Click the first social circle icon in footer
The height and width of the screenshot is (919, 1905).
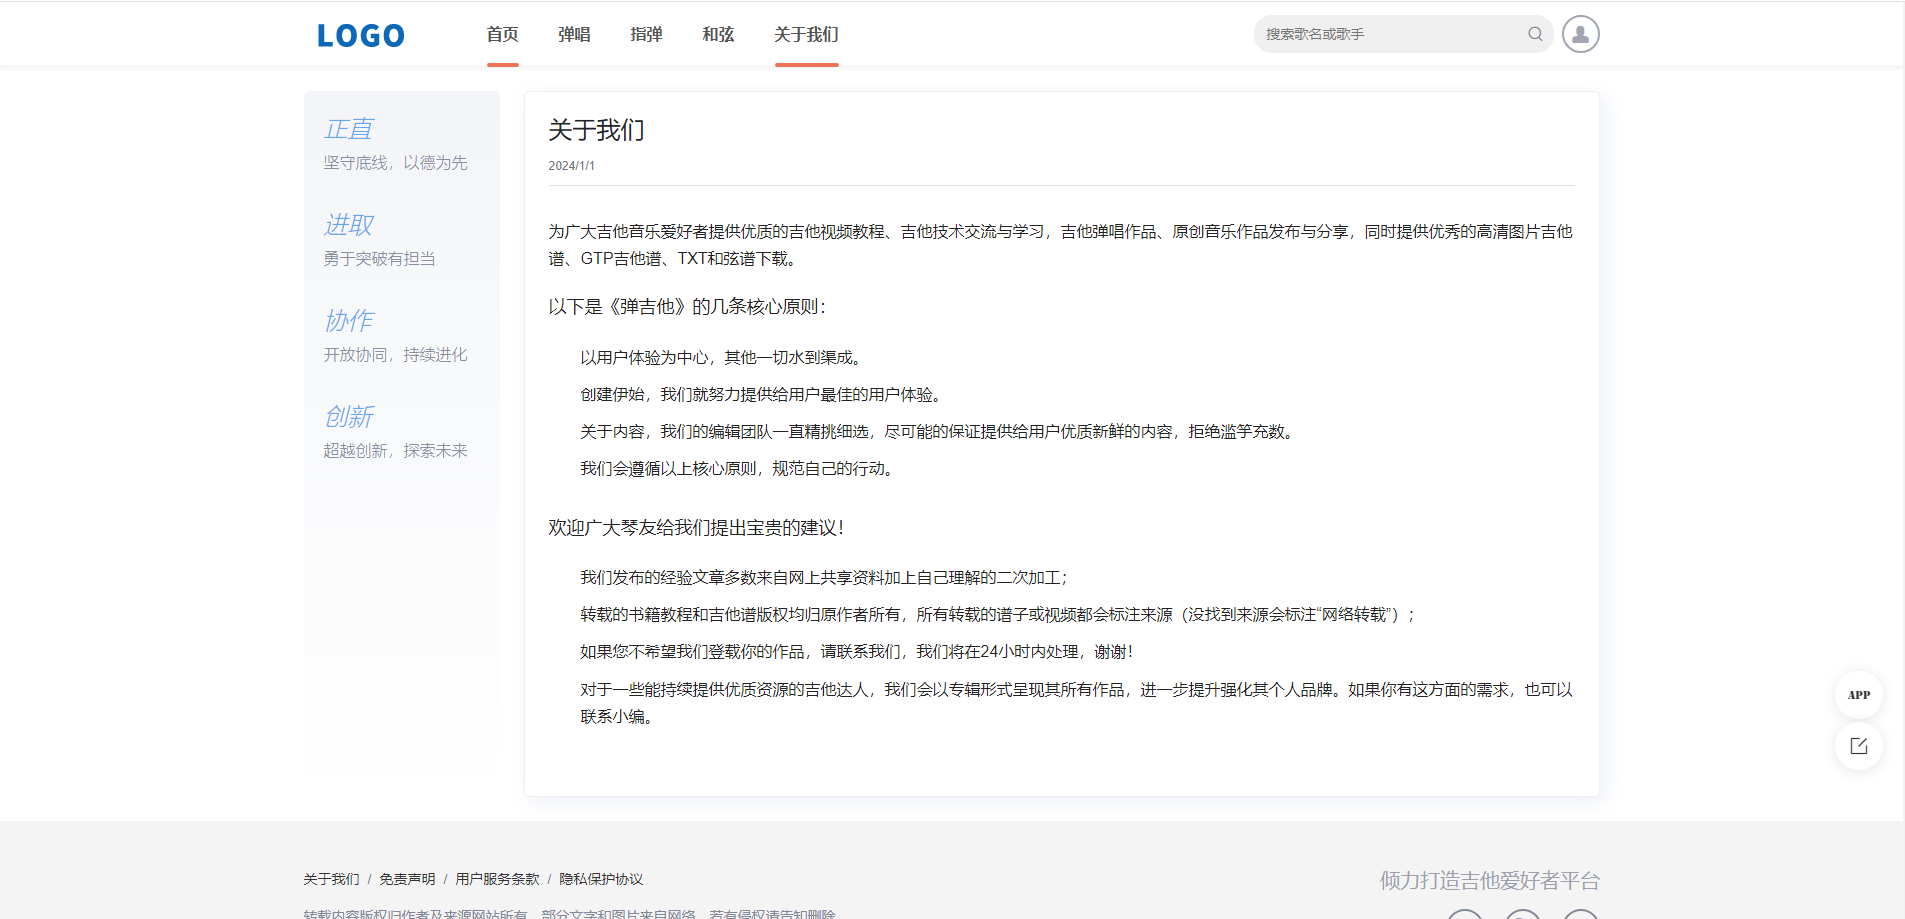pyautogui.click(x=1464, y=916)
